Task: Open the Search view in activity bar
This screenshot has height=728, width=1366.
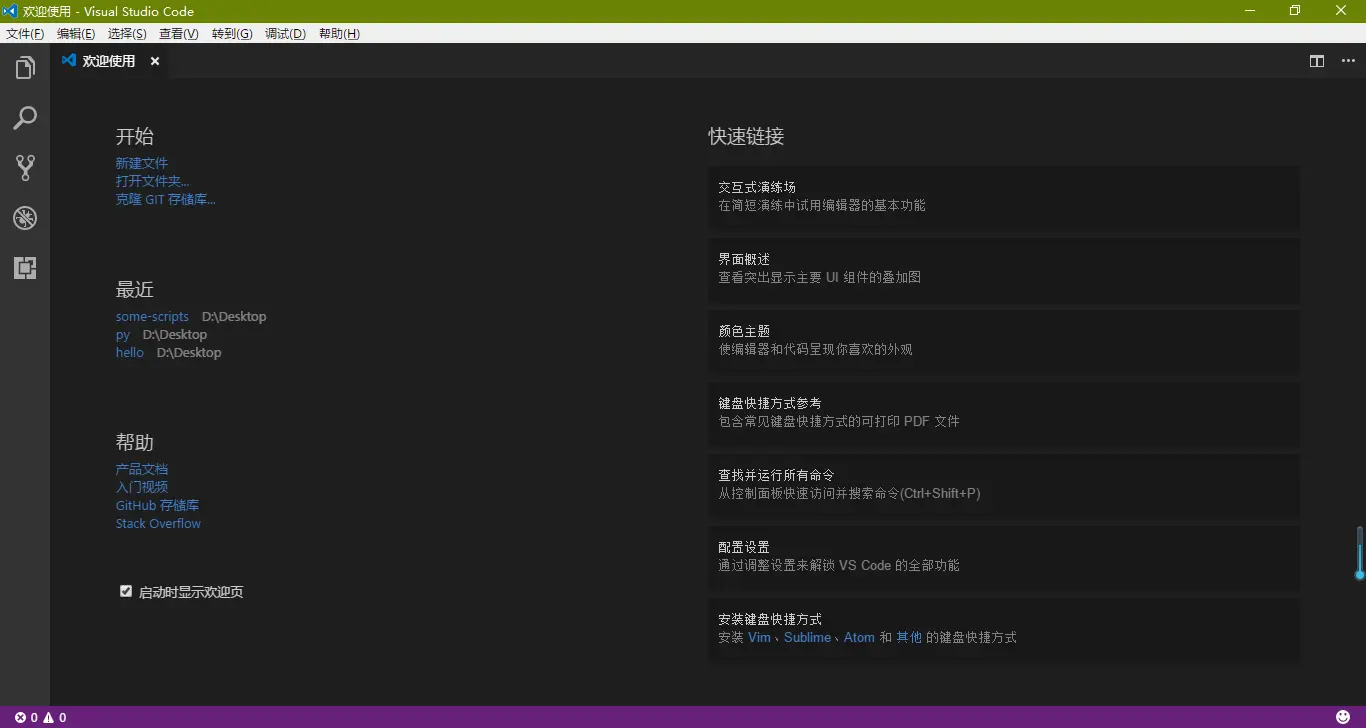Action: 25,118
